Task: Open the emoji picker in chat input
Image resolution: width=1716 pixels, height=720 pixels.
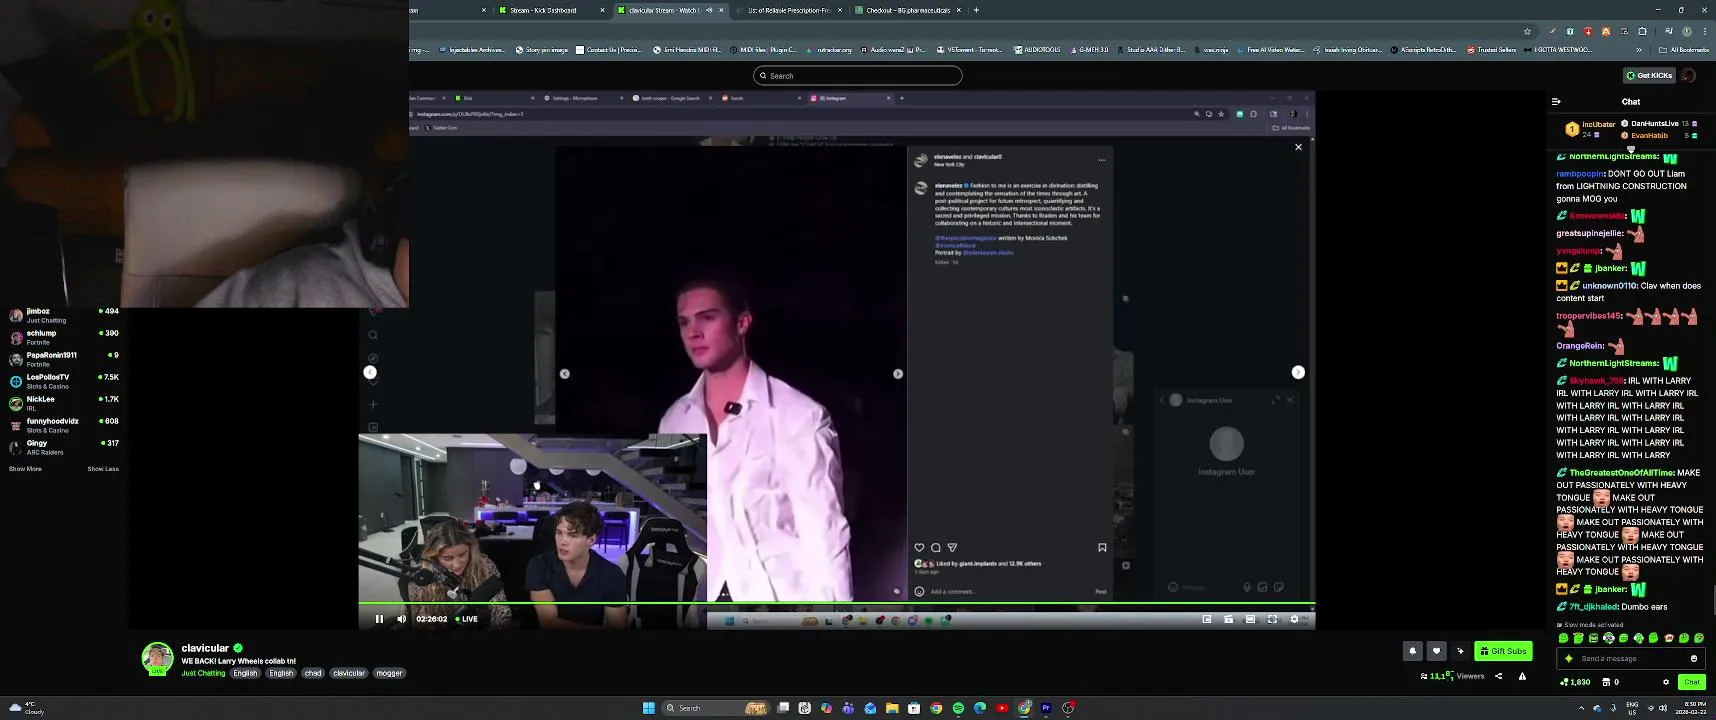Action: [x=1694, y=658]
